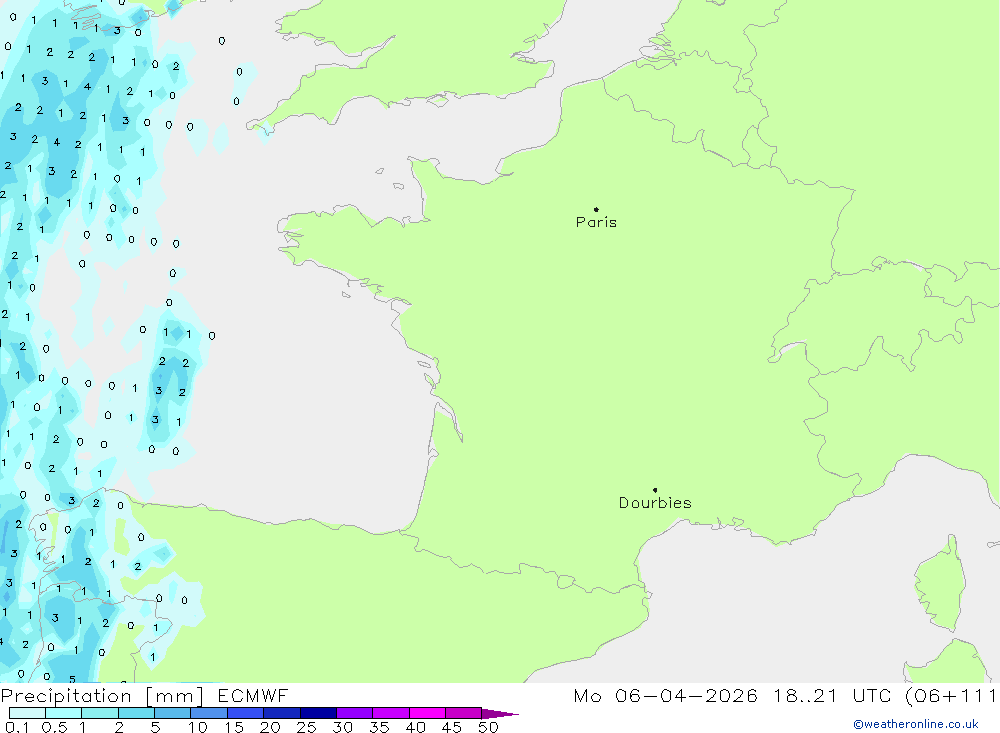Click the Paris location dot marker

(596, 209)
